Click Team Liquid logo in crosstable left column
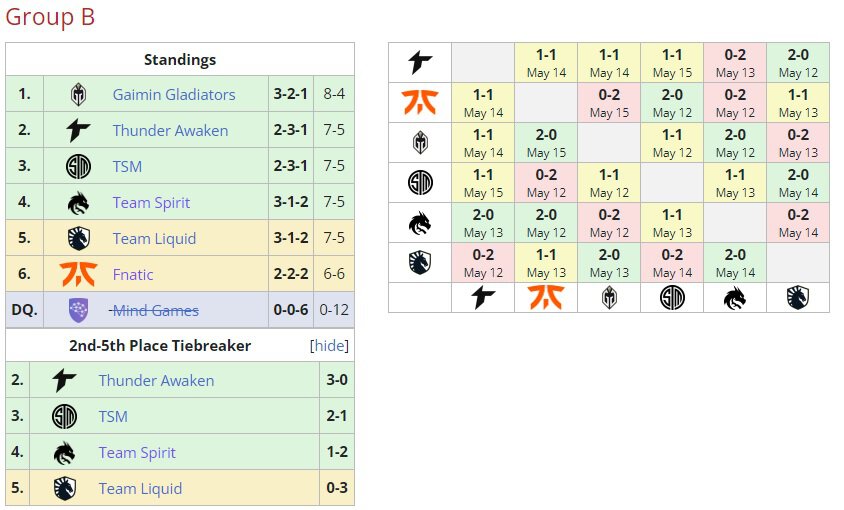This screenshot has width=844, height=510. coord(420,263)
